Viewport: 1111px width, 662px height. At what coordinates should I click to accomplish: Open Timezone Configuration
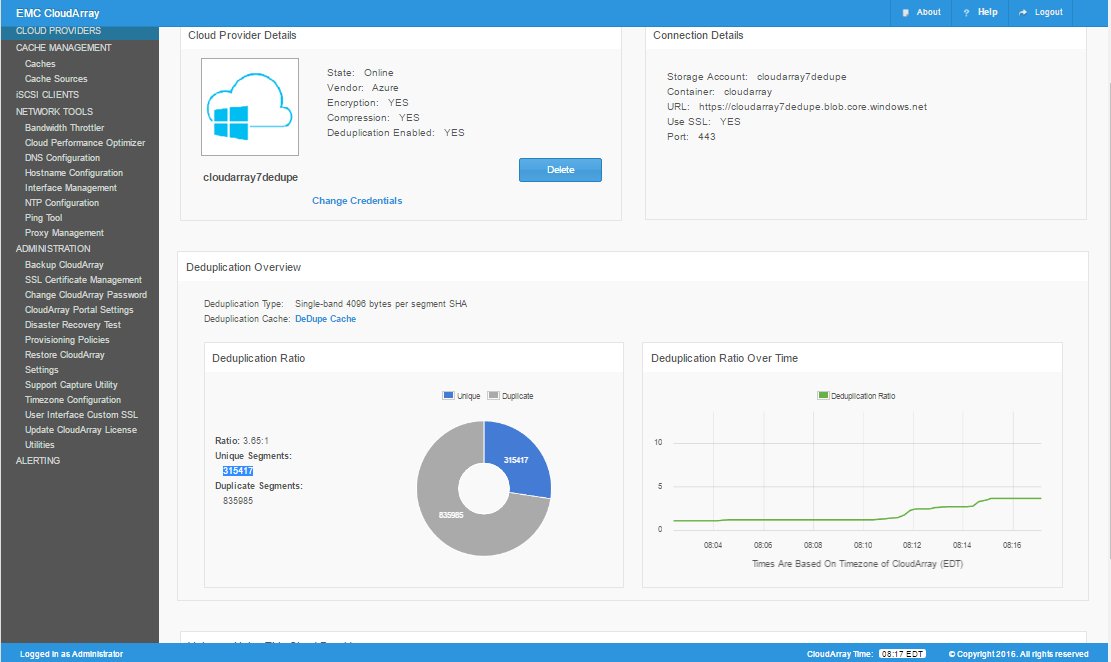click(73, 400)
